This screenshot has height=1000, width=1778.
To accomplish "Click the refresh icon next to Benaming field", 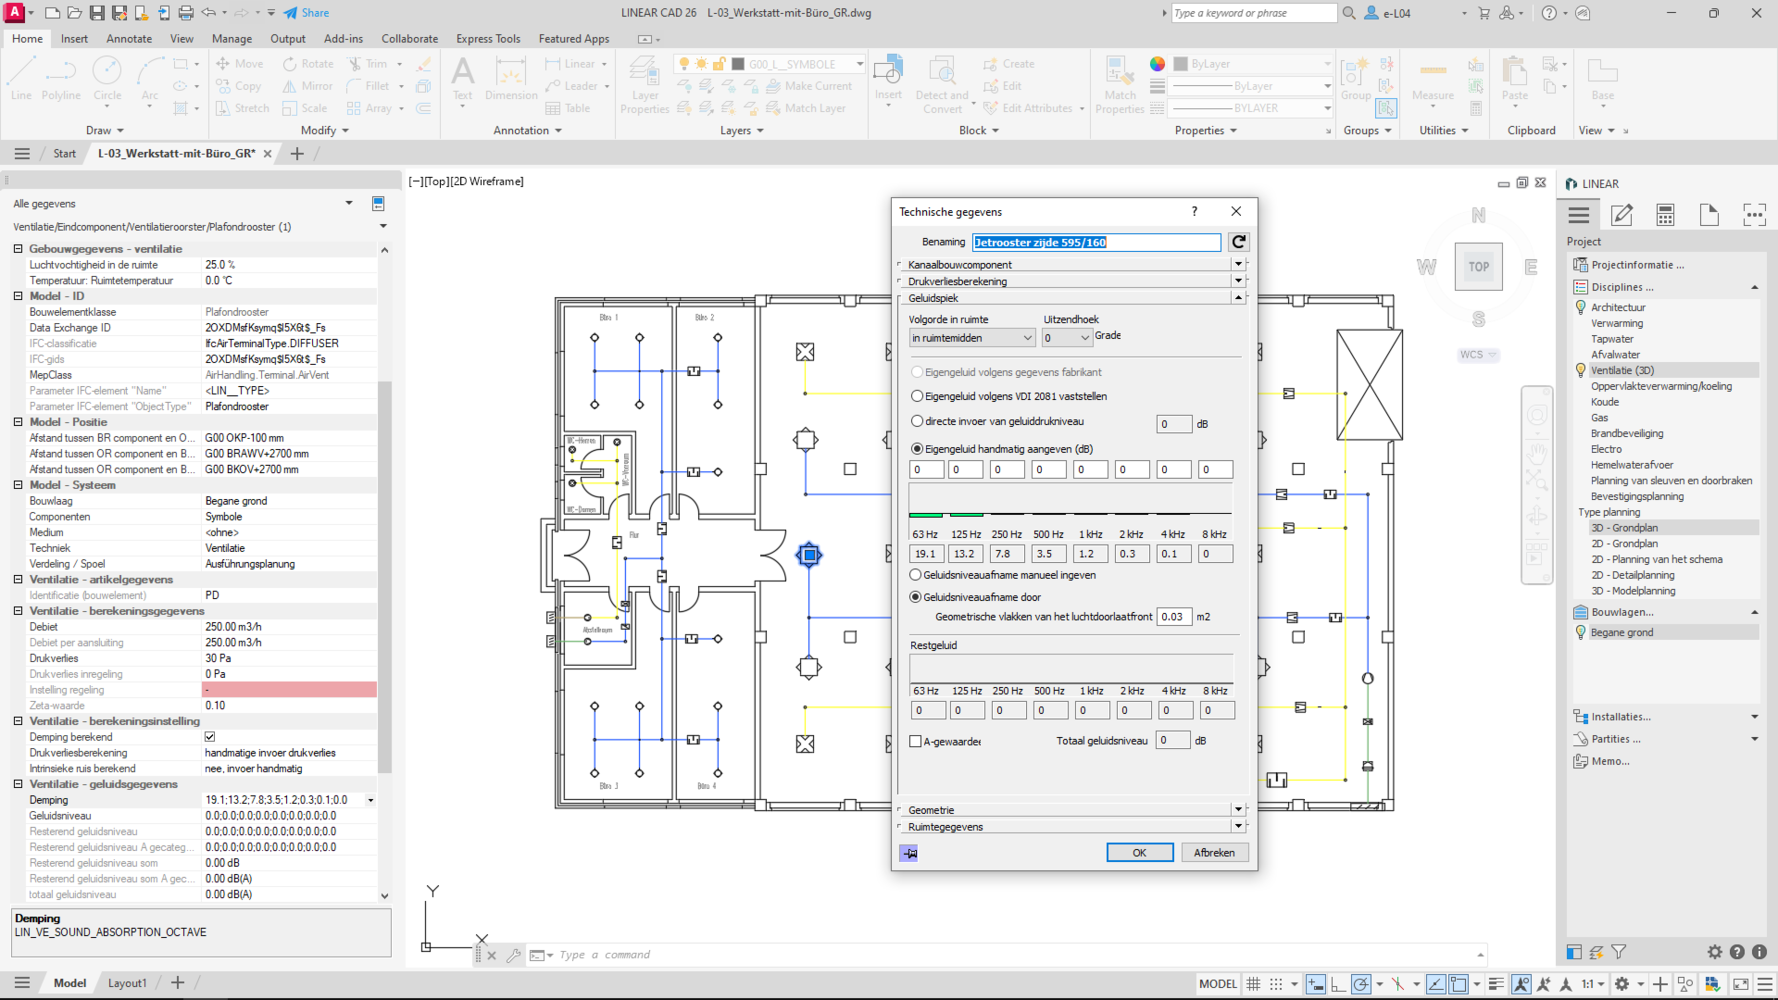I will 1238,242.
